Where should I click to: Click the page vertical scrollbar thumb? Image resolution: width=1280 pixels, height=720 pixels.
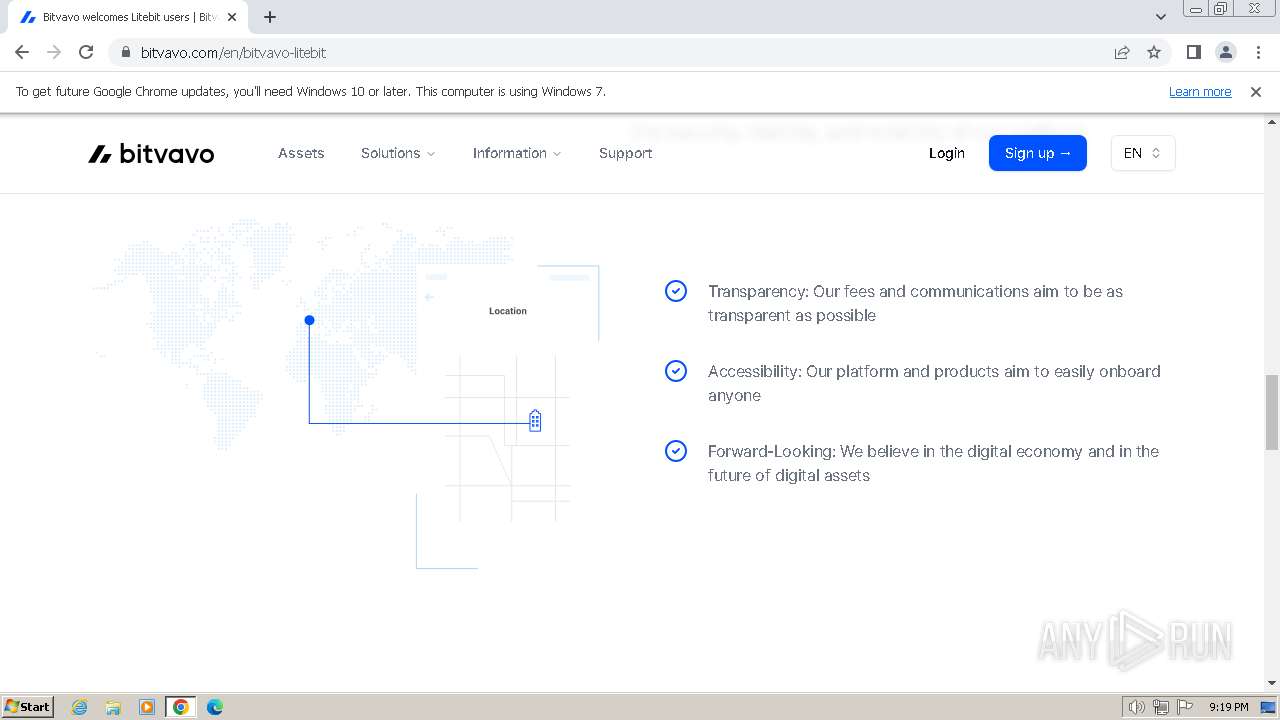coord(1272,412)
